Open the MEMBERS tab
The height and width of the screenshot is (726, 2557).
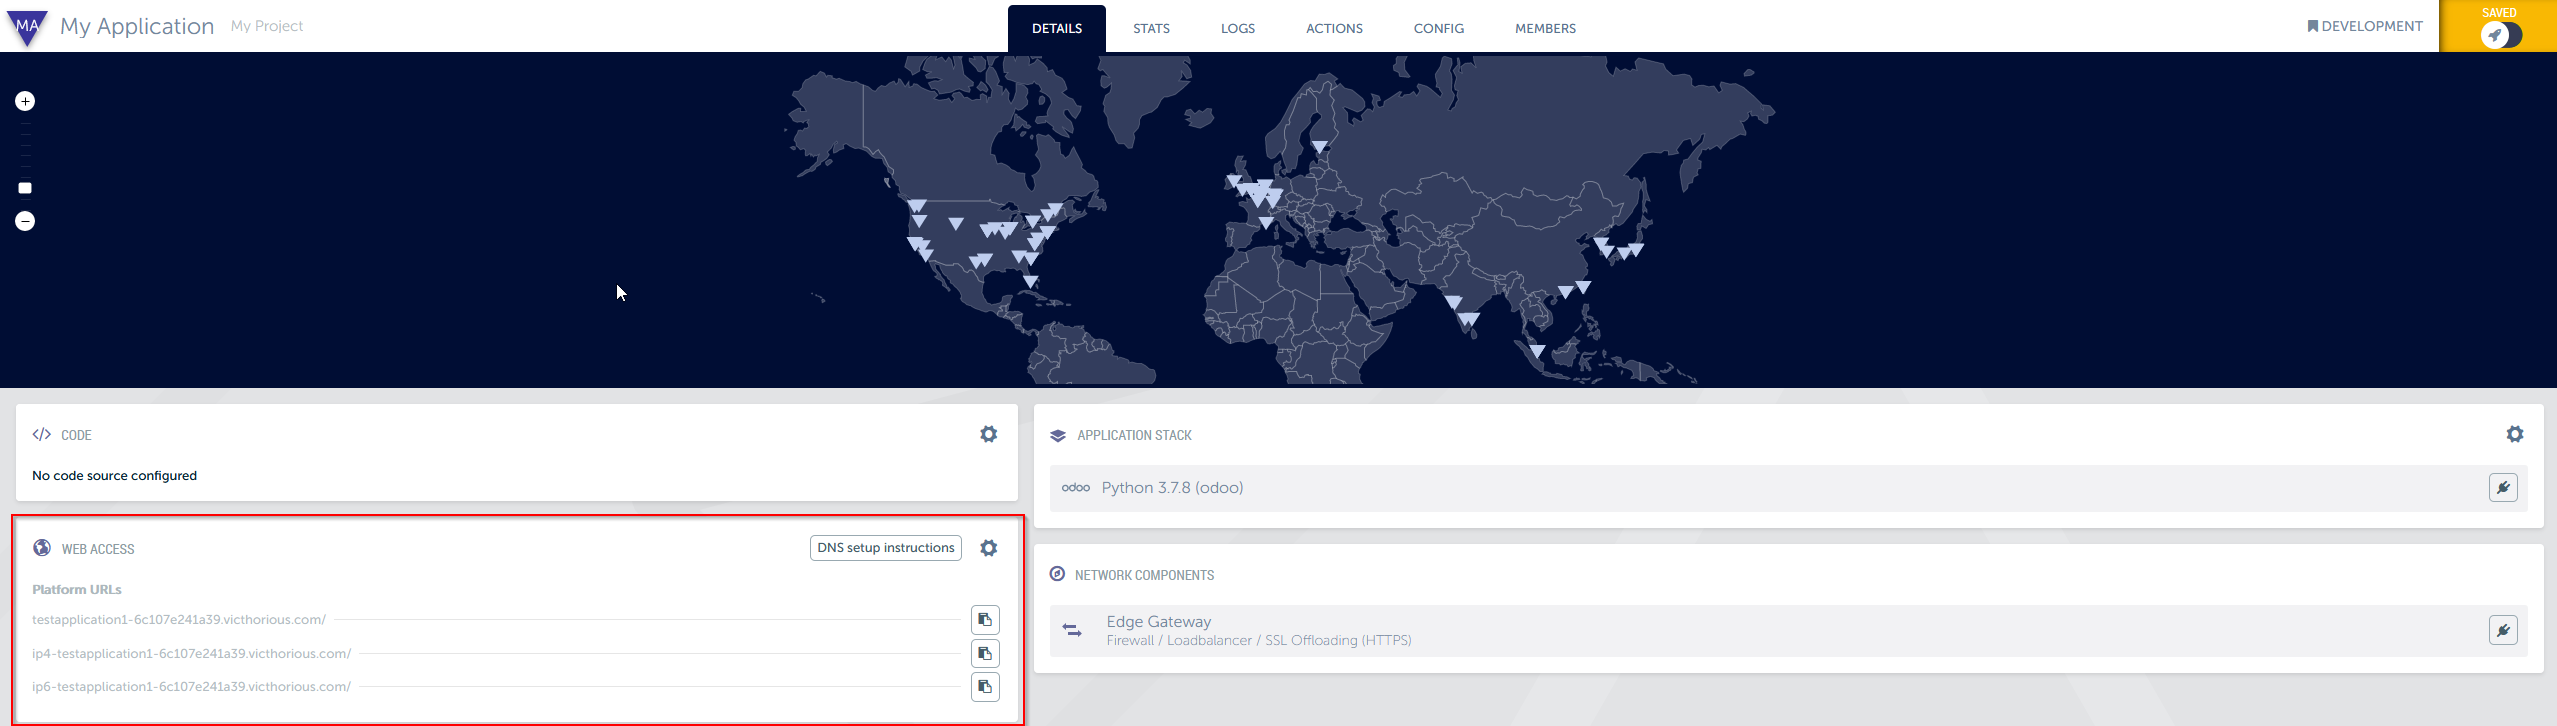(1545, 29)
